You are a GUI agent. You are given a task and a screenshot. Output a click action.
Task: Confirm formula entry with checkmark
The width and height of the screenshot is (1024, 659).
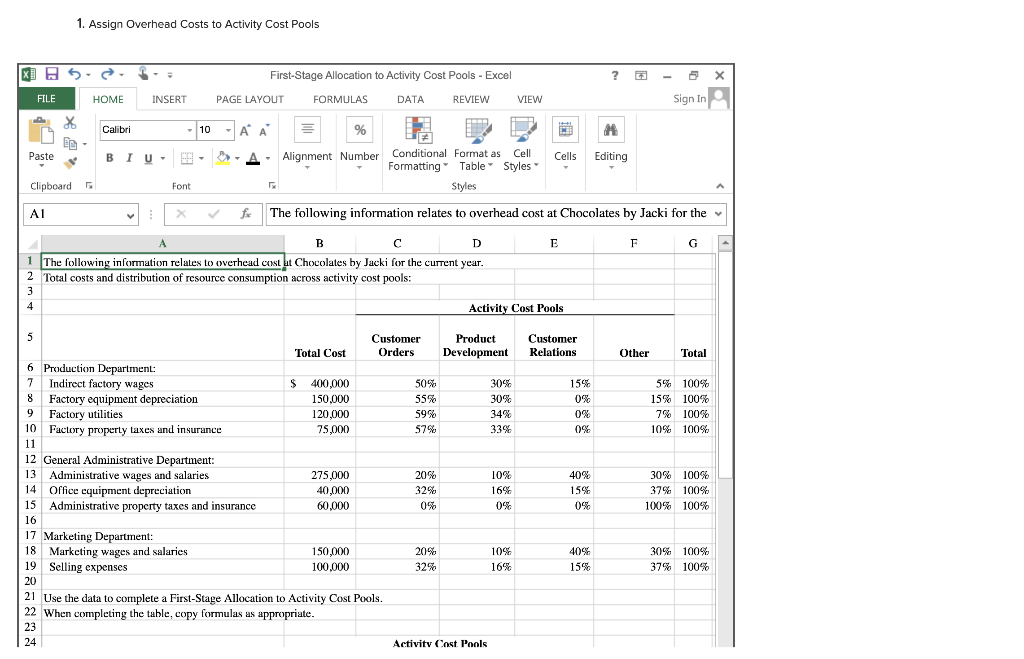(x=214, y=214)
